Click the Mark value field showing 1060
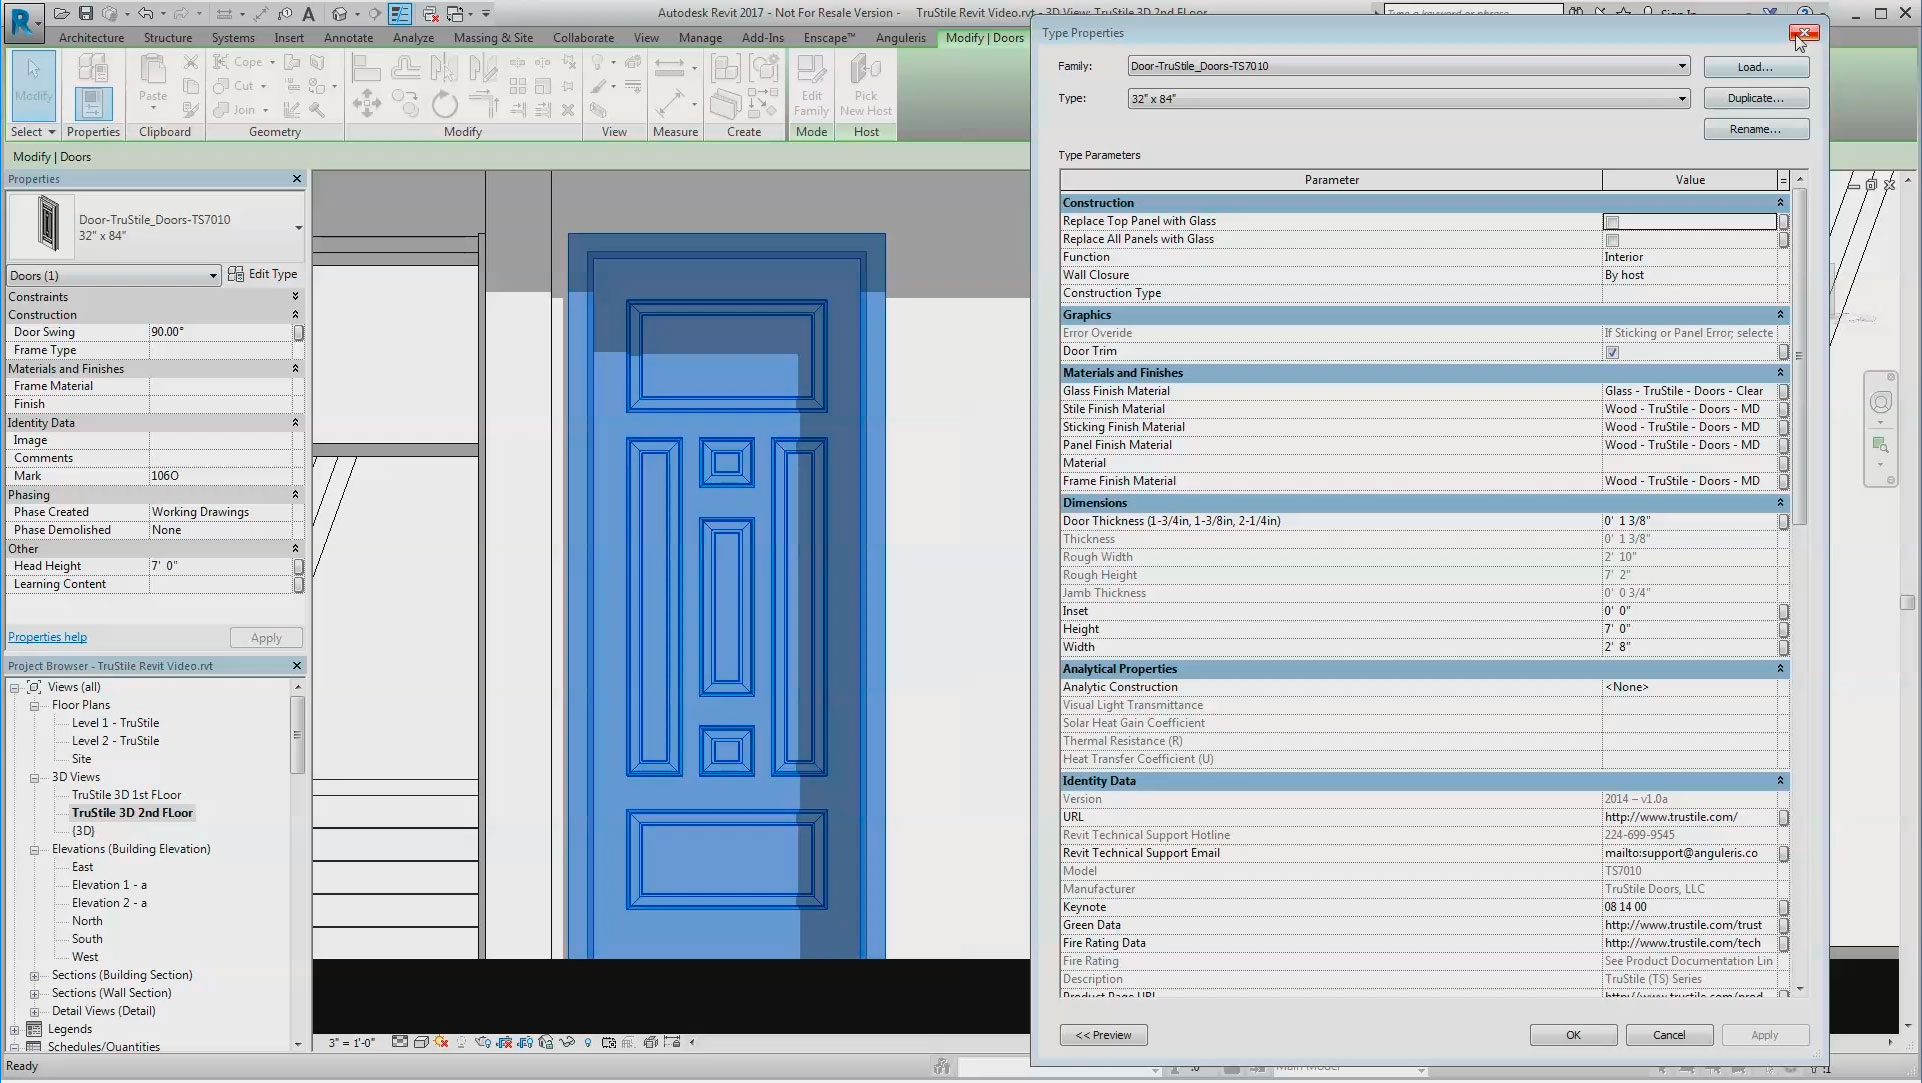The width and height of the screenshot is (1922, 1083). tap(221, 476)
